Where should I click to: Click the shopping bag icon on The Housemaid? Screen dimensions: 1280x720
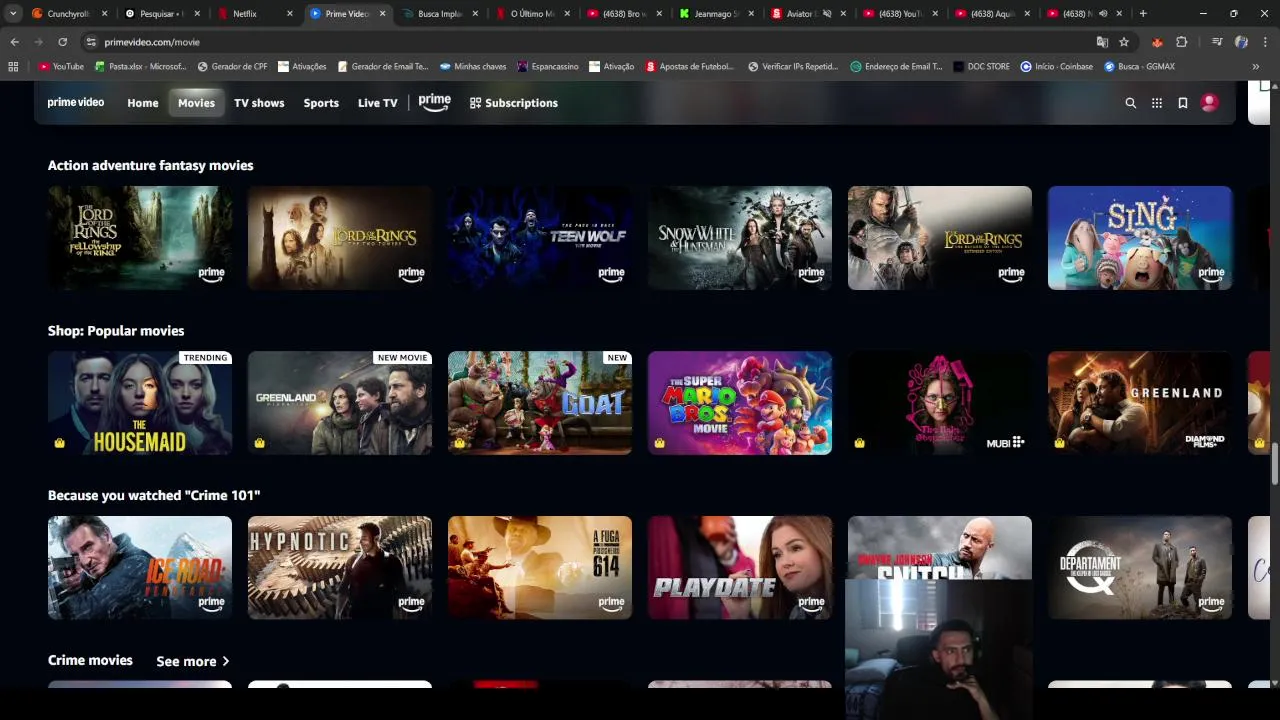point(59,443)
